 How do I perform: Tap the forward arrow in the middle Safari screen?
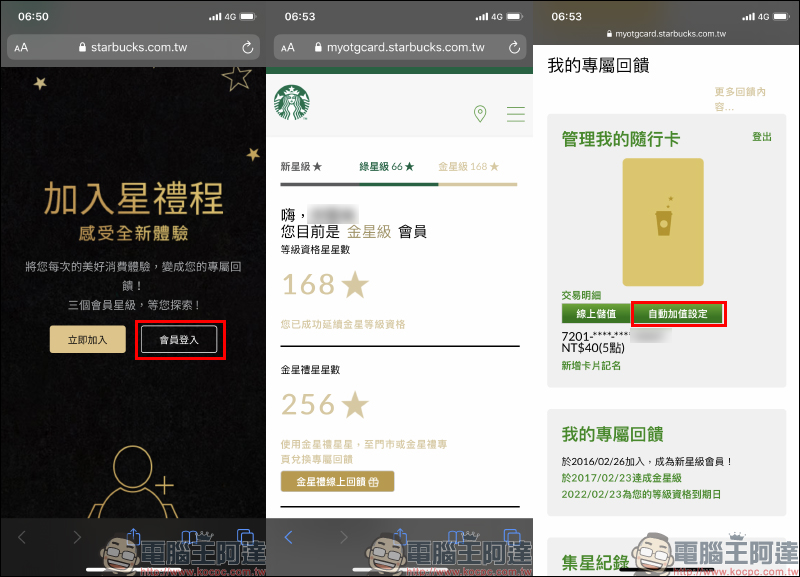pyautogui.click(x=344, y=537)
